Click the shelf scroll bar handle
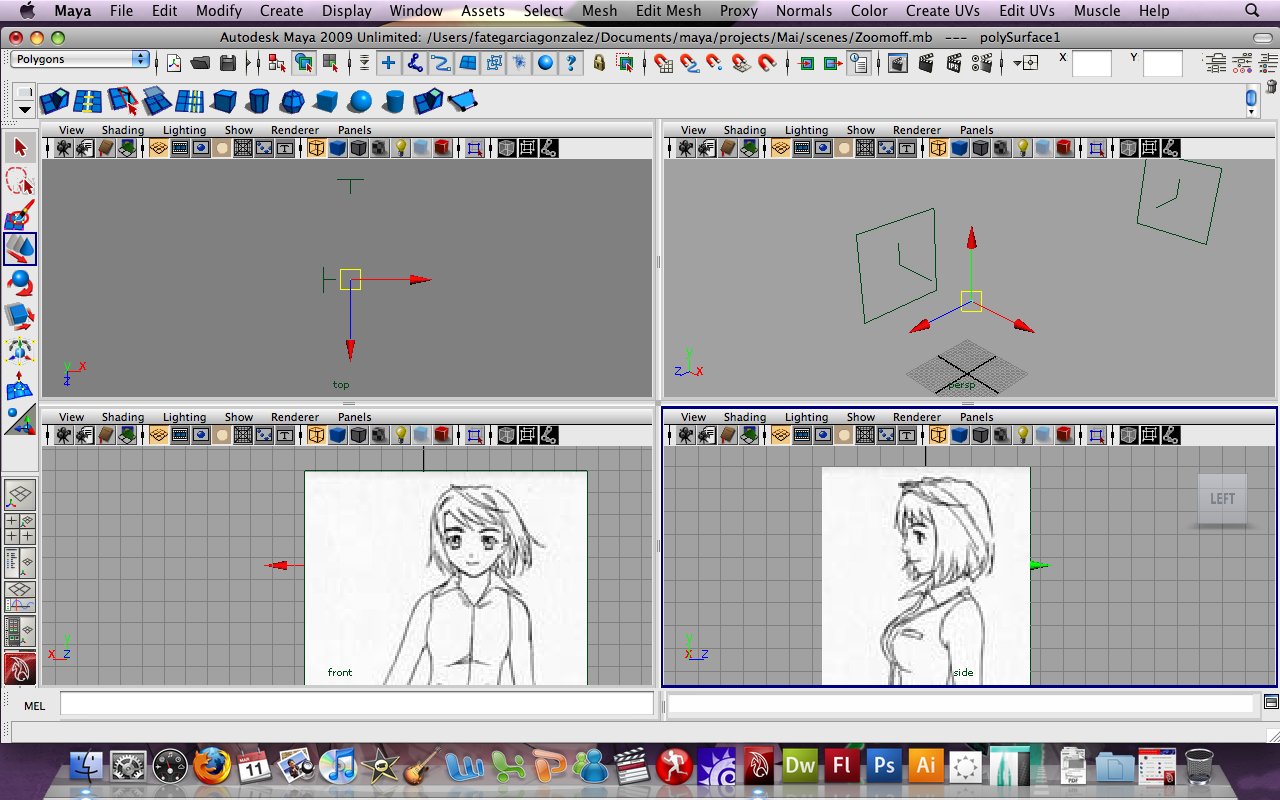This screenshot has height=800, width=1280. (1251, 97)
